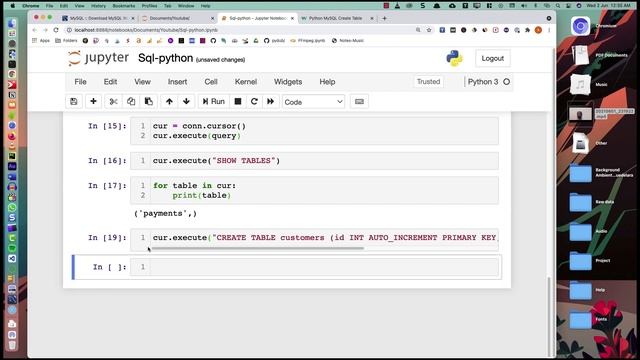Cut selected cells with scissors icon
Image resolution: width=640 pixels, height=360 pixels.
tap(113, 102)
